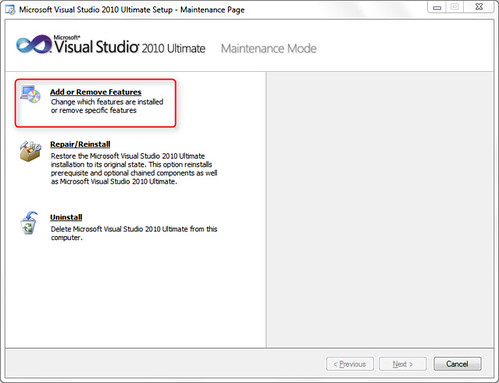The height and width of the screenshot is (383, 499).
Task: Click the Repair/Reinstall toolbox icon
Action: tap(30, 151)
